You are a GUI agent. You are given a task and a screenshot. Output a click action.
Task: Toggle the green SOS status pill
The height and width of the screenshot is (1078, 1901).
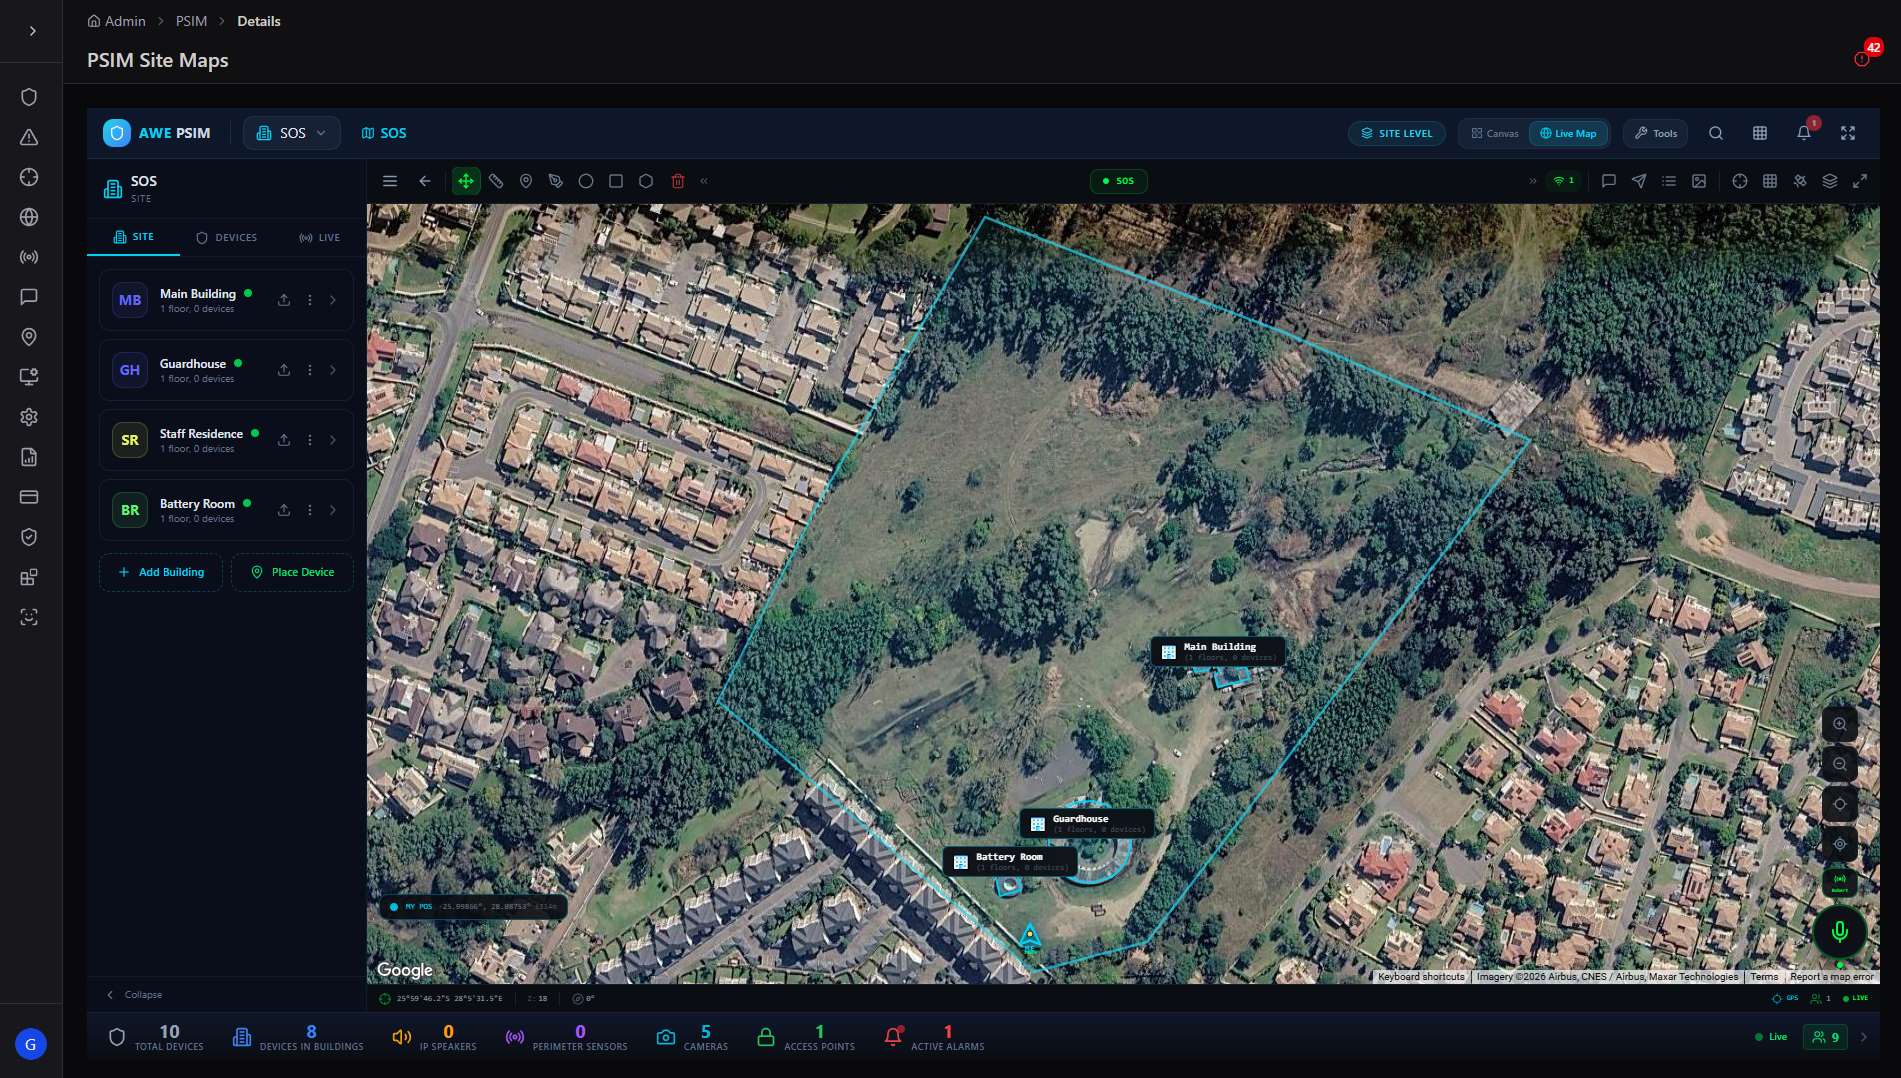pyautogui.click(x=1118, y=181)
